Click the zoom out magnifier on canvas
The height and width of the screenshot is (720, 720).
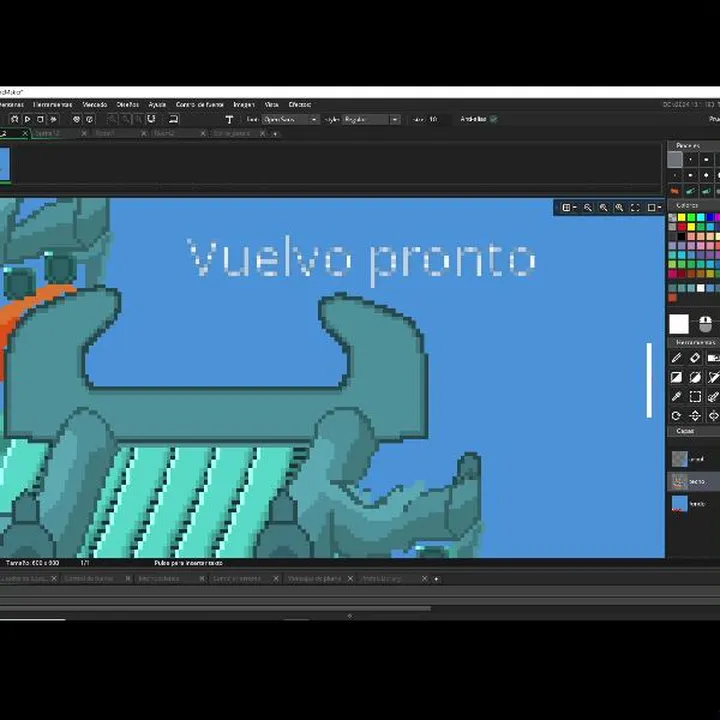(588, 208)
